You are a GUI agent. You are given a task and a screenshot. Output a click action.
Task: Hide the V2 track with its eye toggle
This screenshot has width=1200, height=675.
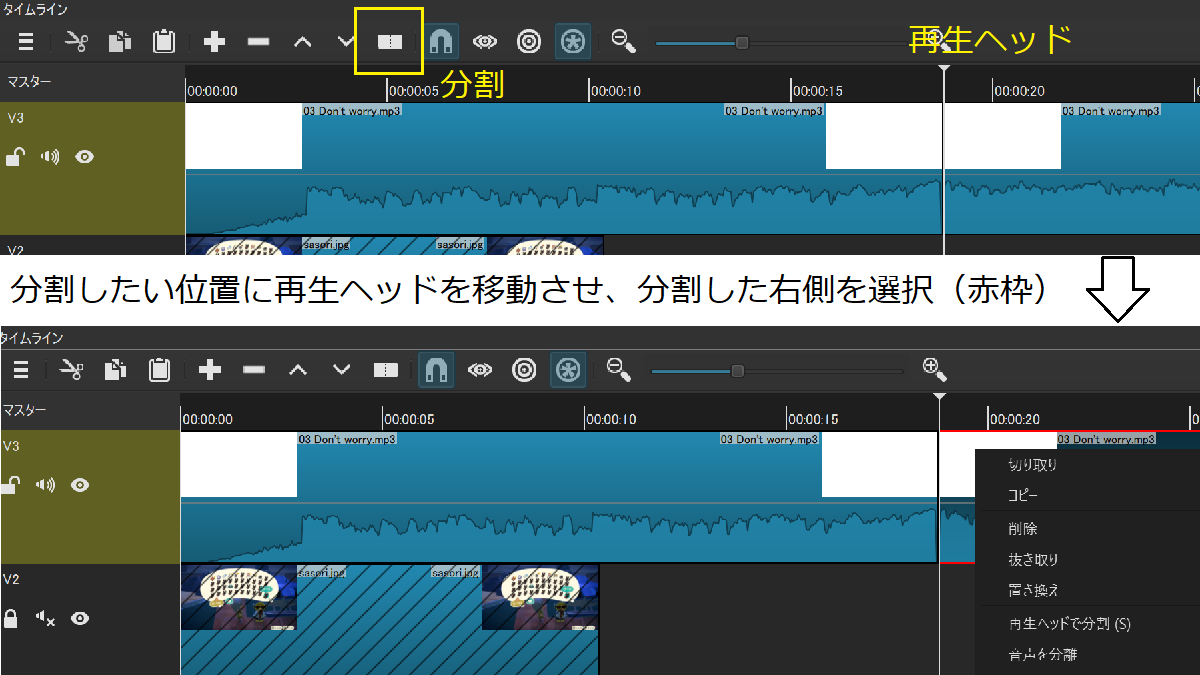(x=79, y=618)
